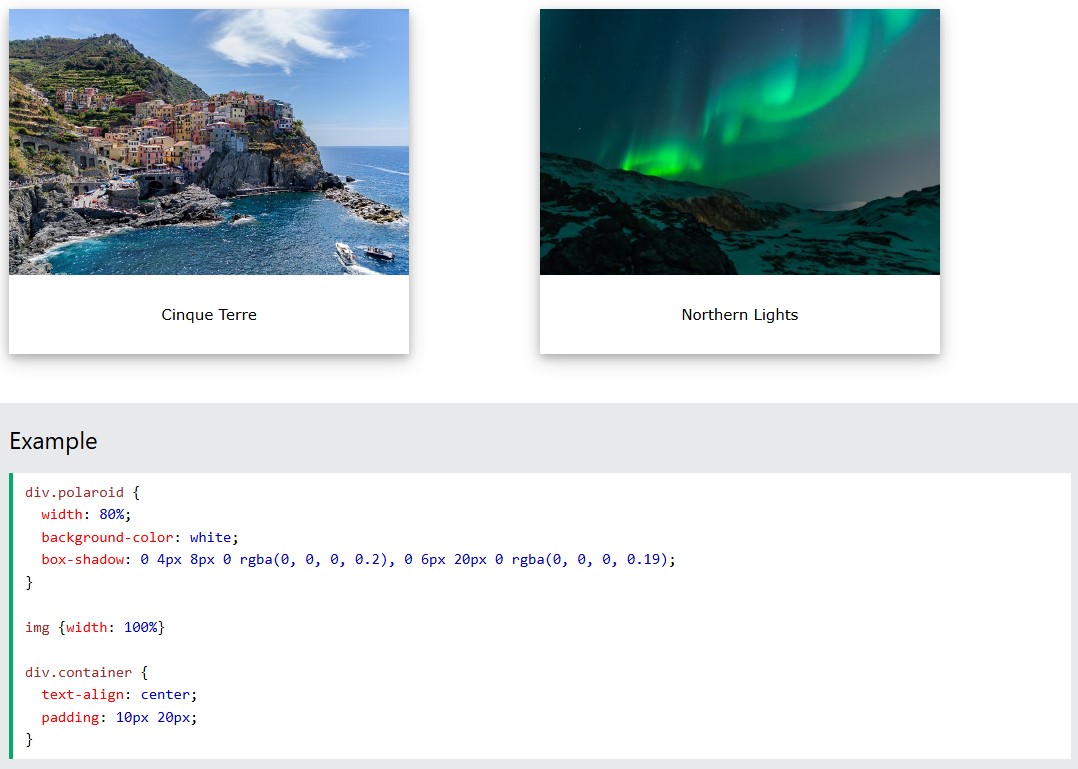
Task: Click the "rgba(0, 0, 0, 0.2)" value
Action: click(x=314, y=559)
